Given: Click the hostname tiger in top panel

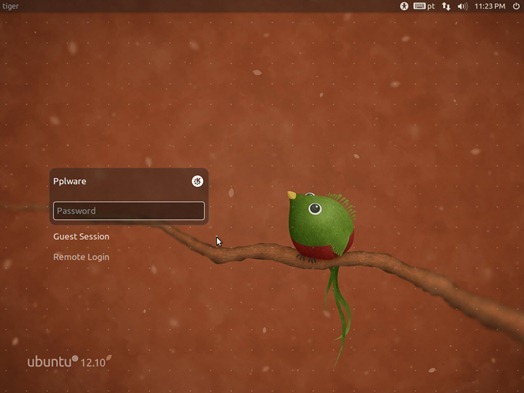Looking at the screenshot, I should coord(10,6).
